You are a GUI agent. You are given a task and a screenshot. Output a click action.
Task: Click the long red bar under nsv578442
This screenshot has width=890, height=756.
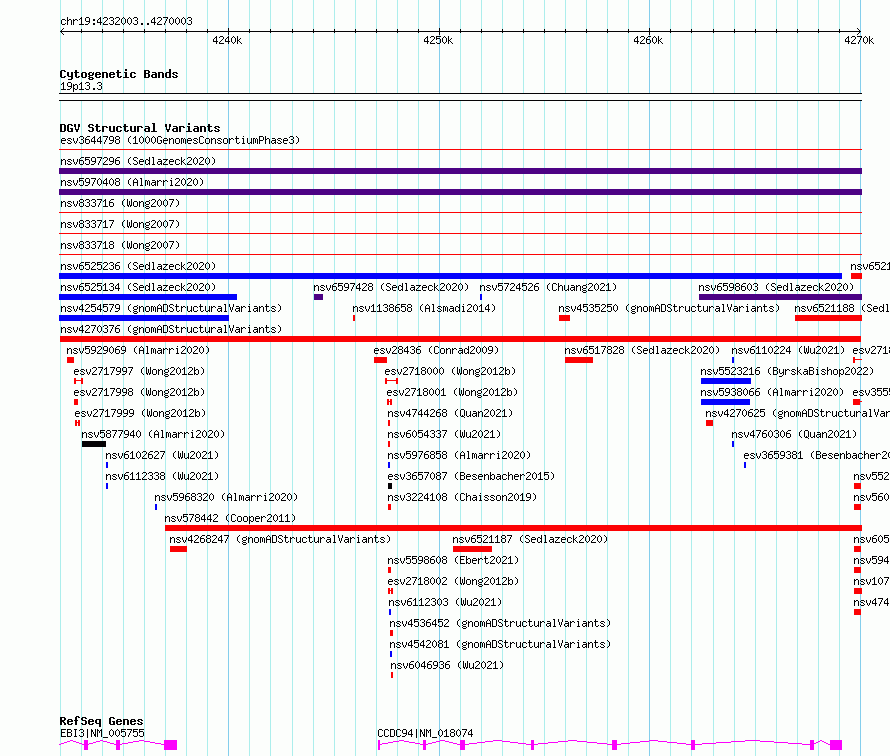pos(513,528)
